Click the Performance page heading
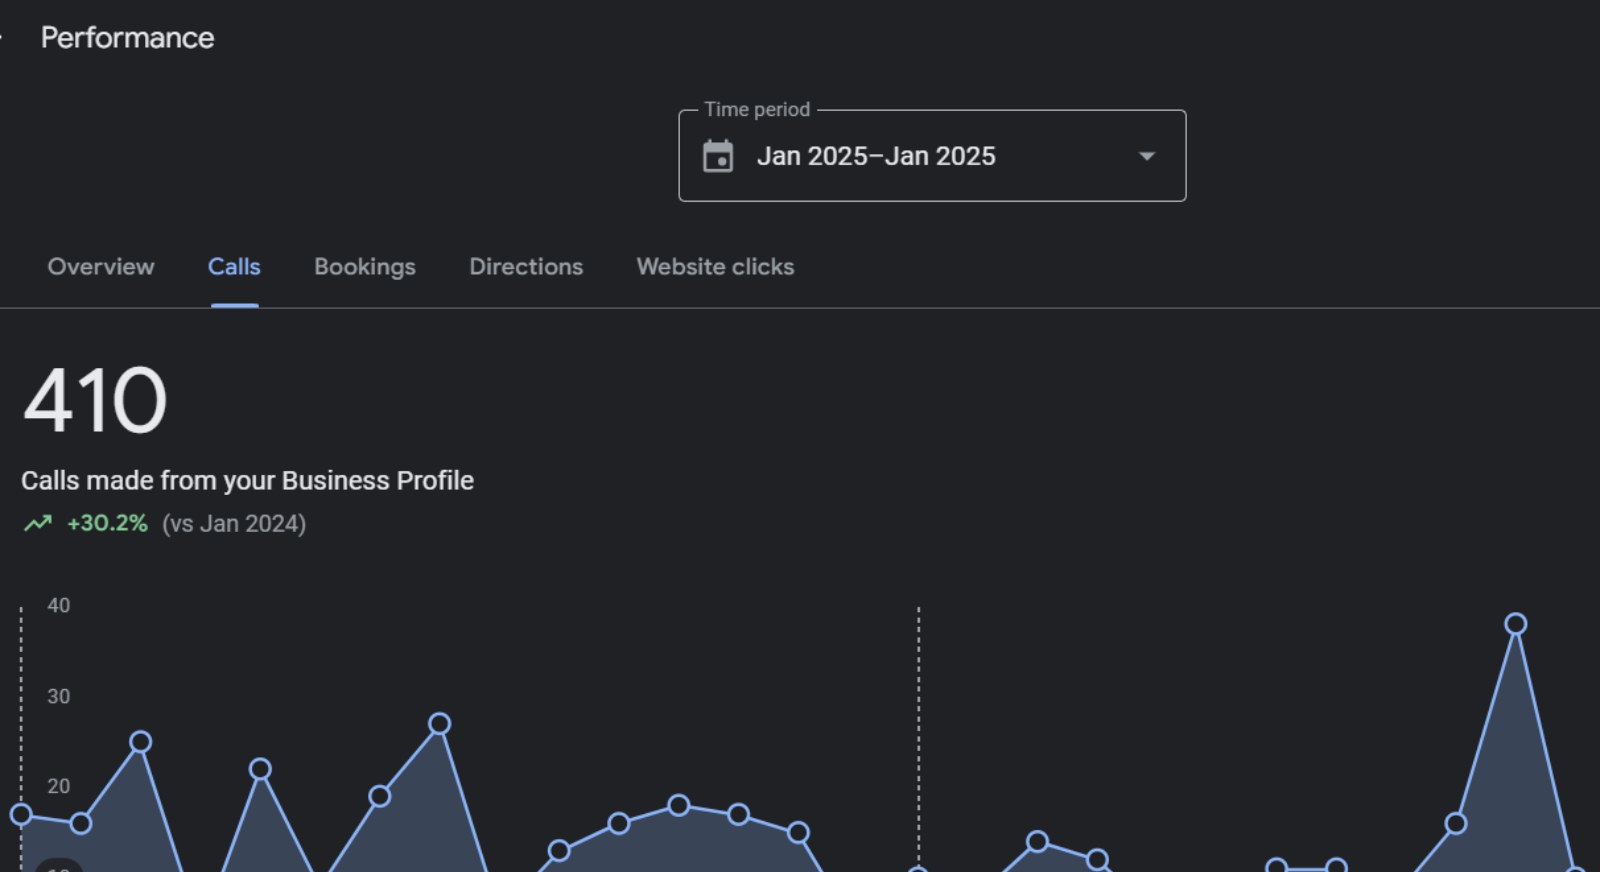The height and width of the screenshot is (872, 1600). (127, 38)
